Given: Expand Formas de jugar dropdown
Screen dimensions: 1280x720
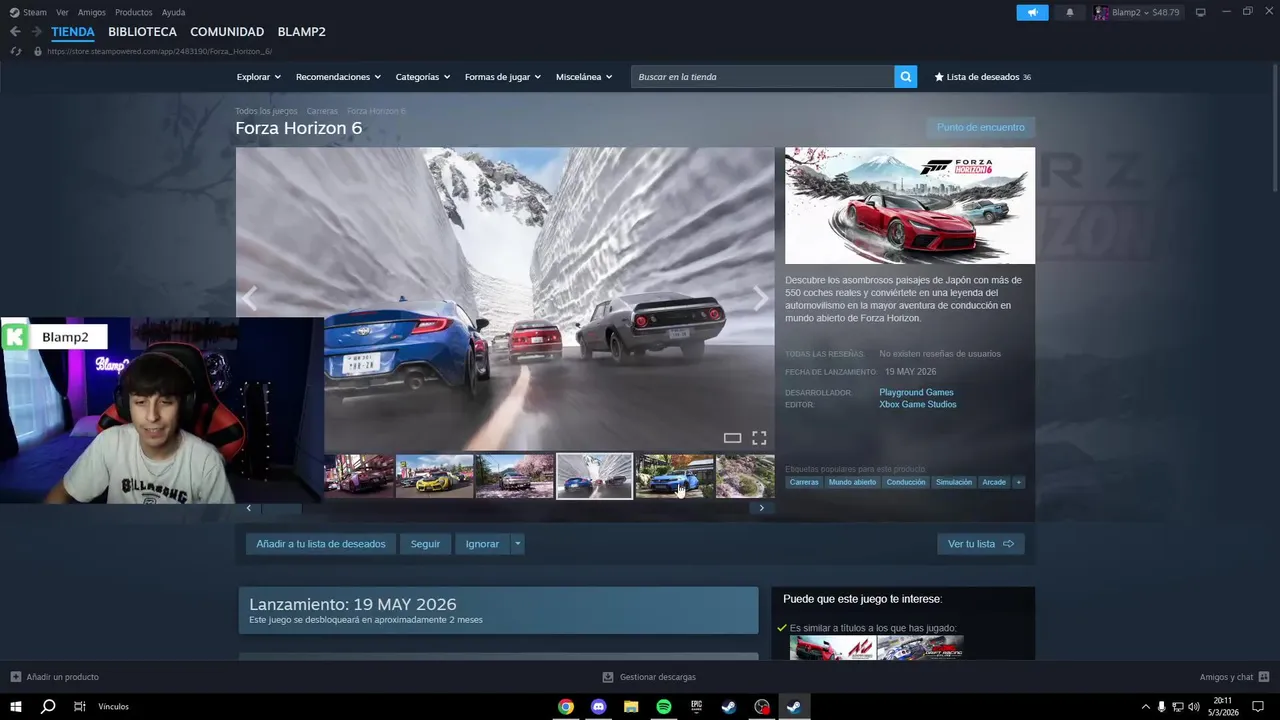Looking at the screenshot, I should point(503,77).
